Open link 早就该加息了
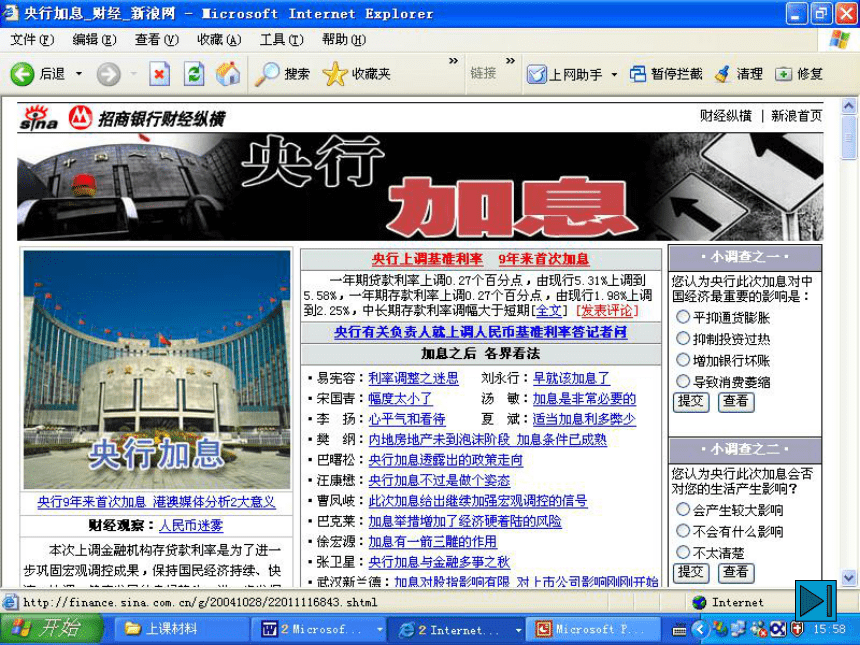Viewport: 860px width, 645px height. [571, 378]
